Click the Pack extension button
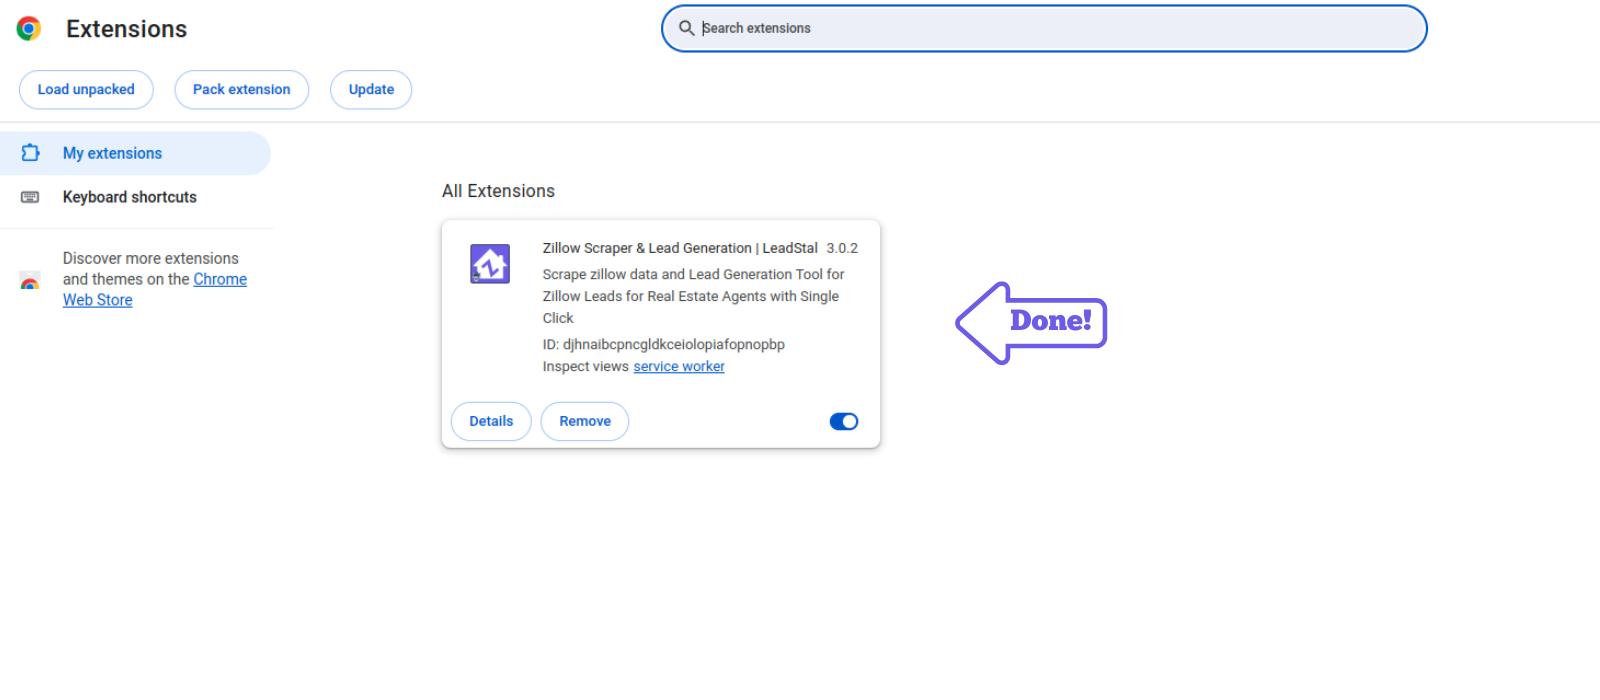Screen dimensions: 1600x700 click(x=242, y=90)
